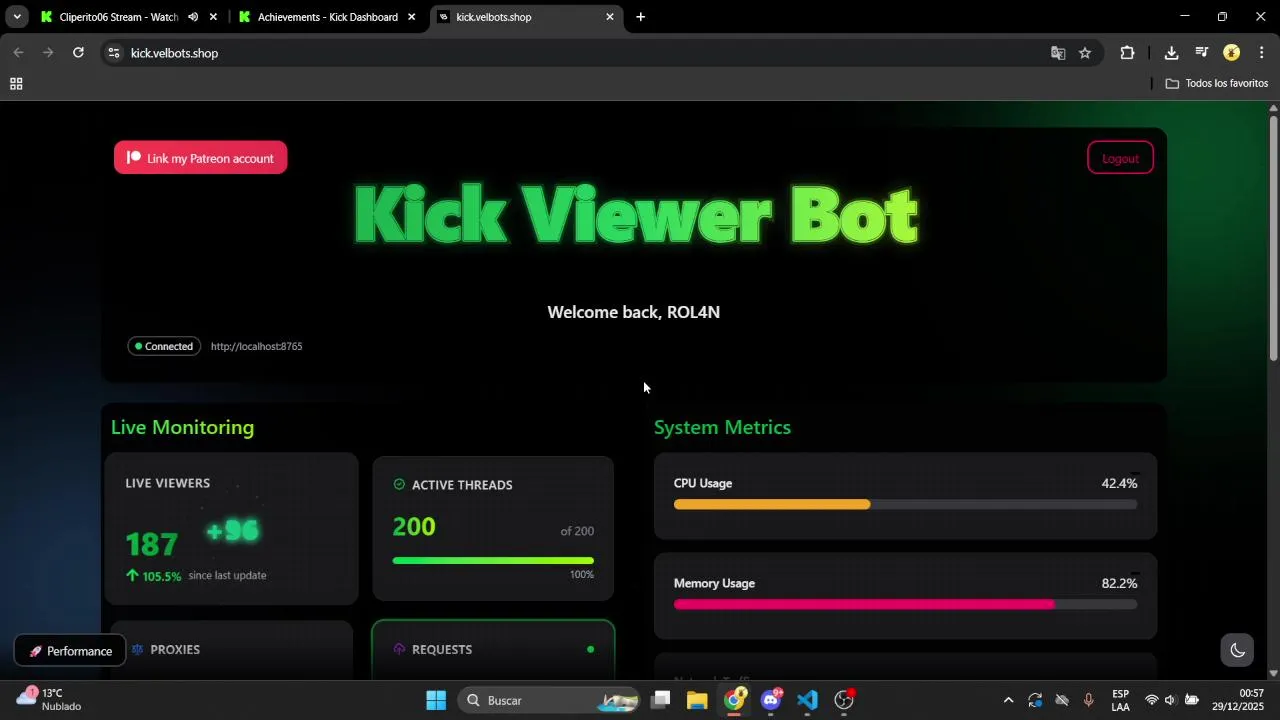The image size is (1280, 720).
Task: Click the Memory Usage progress bar
Action: [x=905, y=604]
